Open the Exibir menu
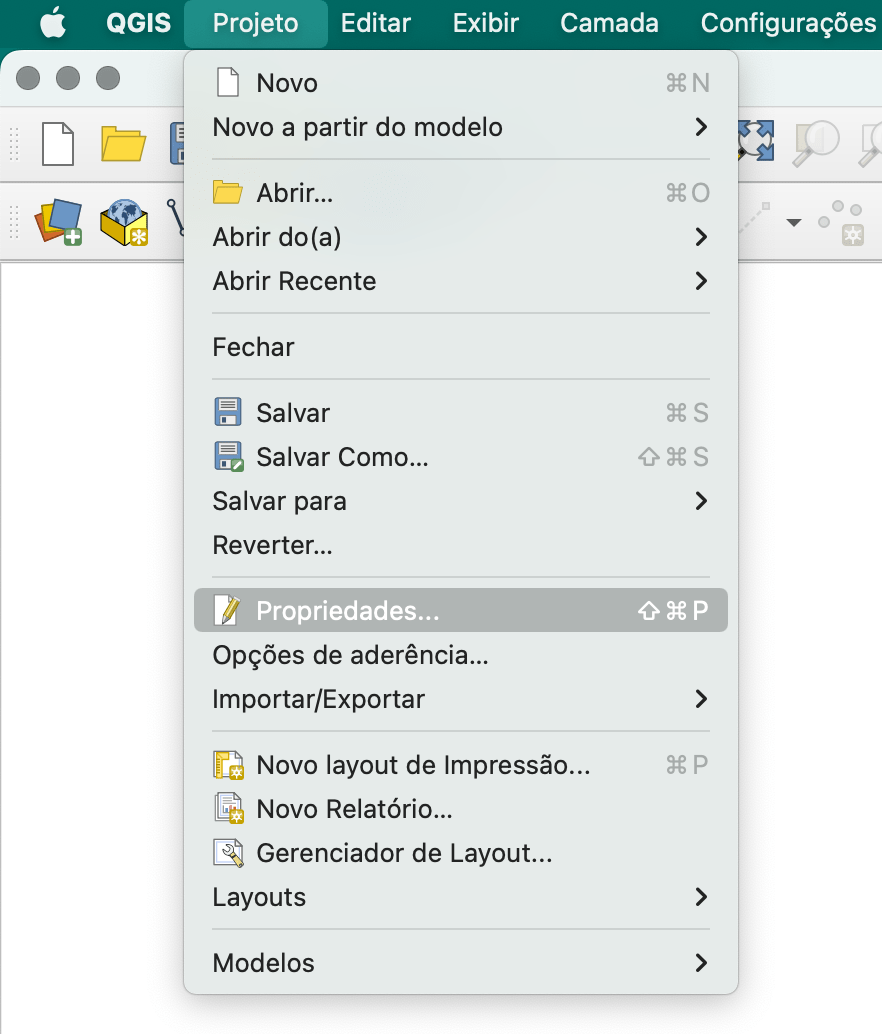Screen dimensions: 882x1034 coord(486,22)
